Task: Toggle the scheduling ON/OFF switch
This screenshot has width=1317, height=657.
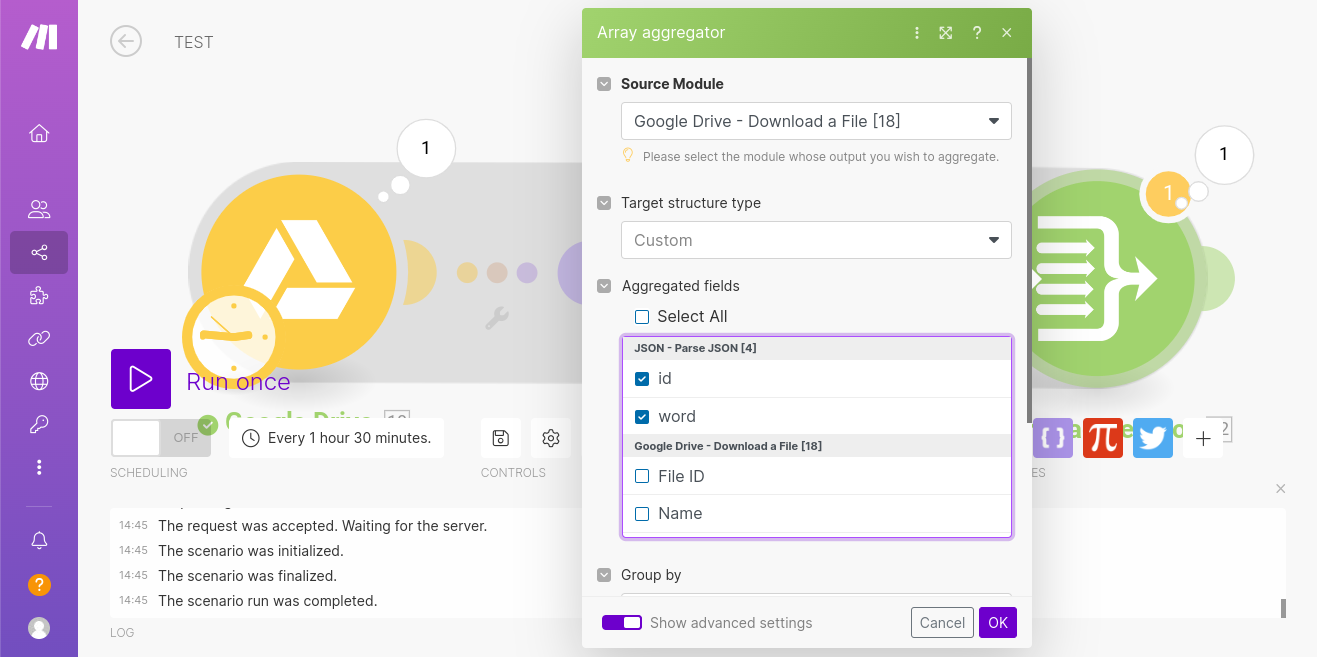Action: (161, 438)
